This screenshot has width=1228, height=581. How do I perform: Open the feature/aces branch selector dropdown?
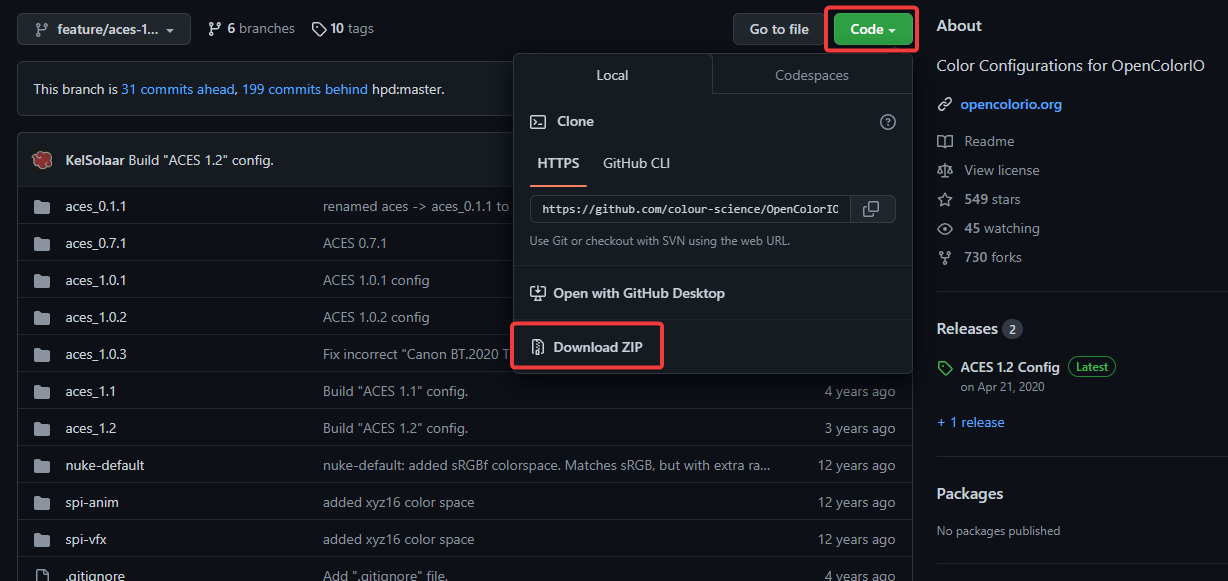(104, 30)
